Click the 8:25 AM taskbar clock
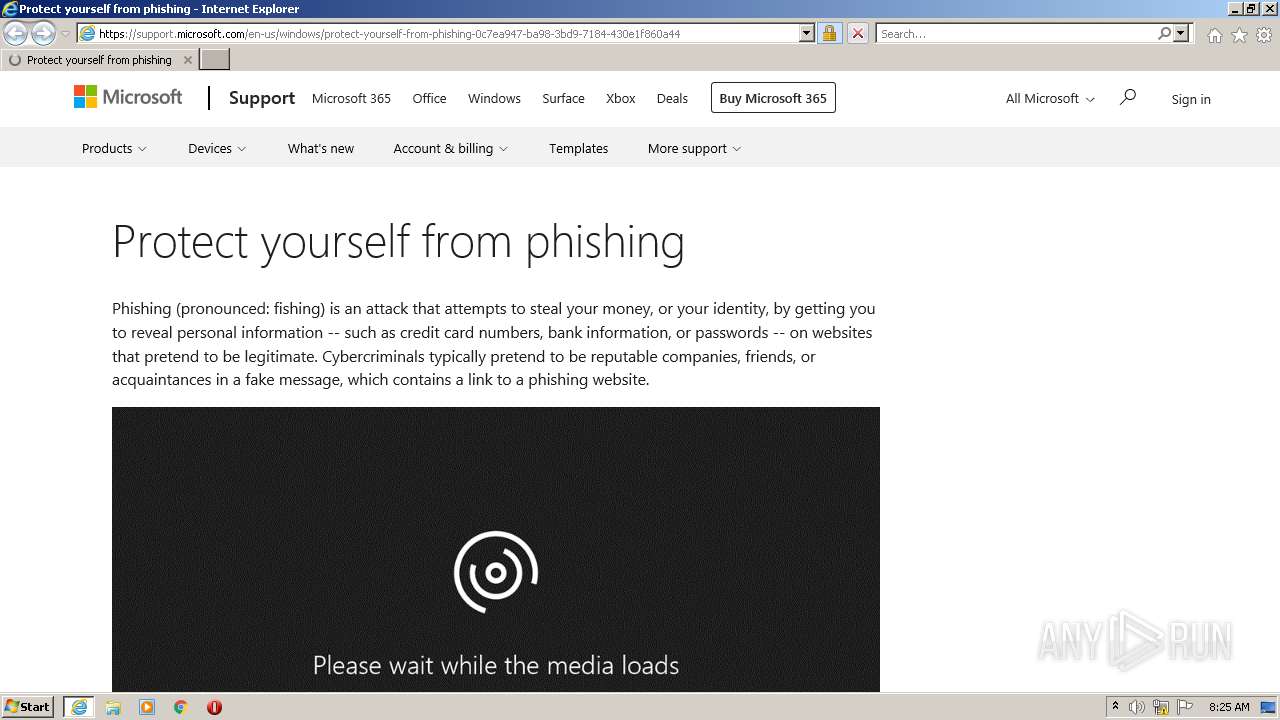Viewport: 1280px width, 720px height. (1229, 707)
